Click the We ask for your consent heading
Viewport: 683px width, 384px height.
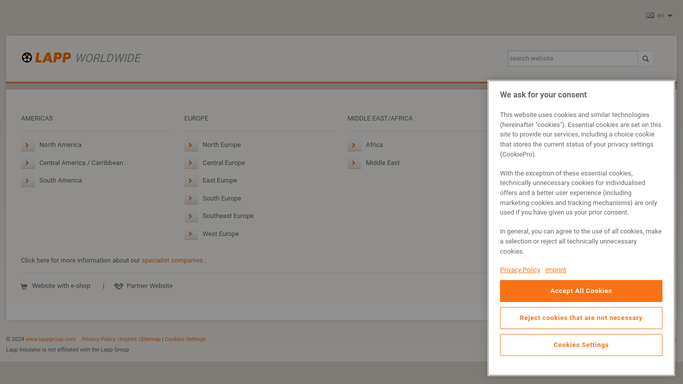(x=543, y=95)
